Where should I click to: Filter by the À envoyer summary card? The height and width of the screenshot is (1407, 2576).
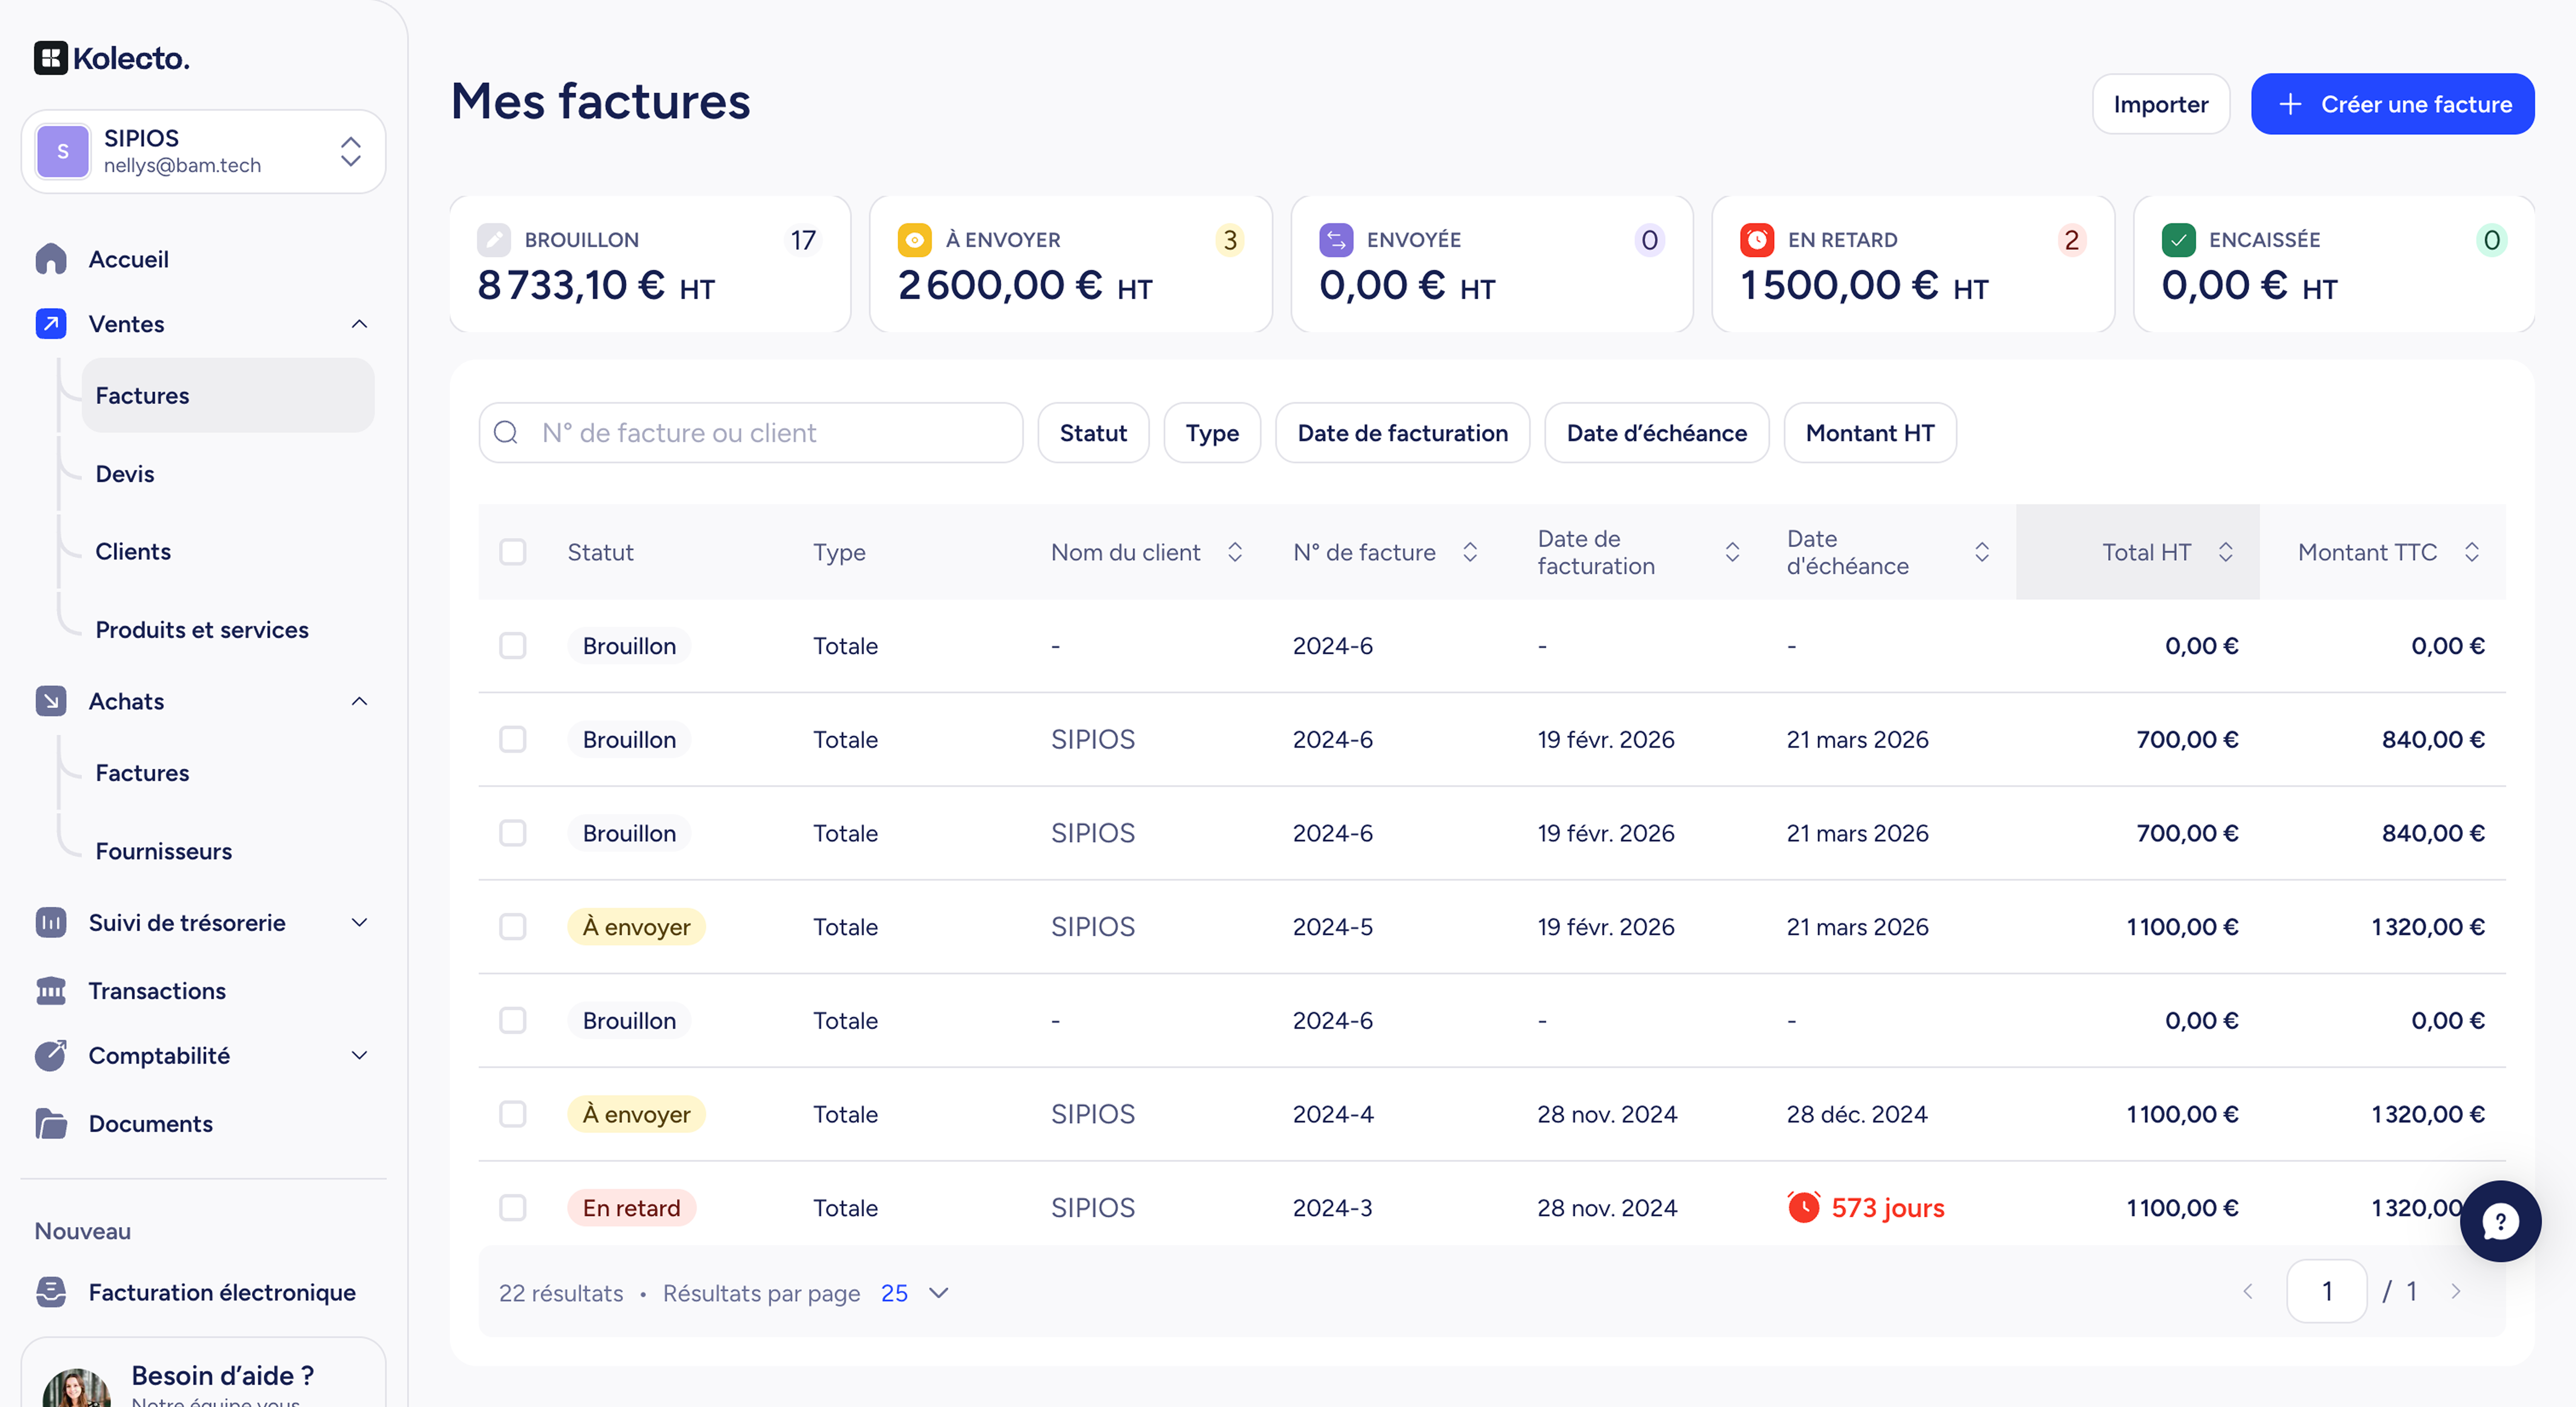point(1071,264)
